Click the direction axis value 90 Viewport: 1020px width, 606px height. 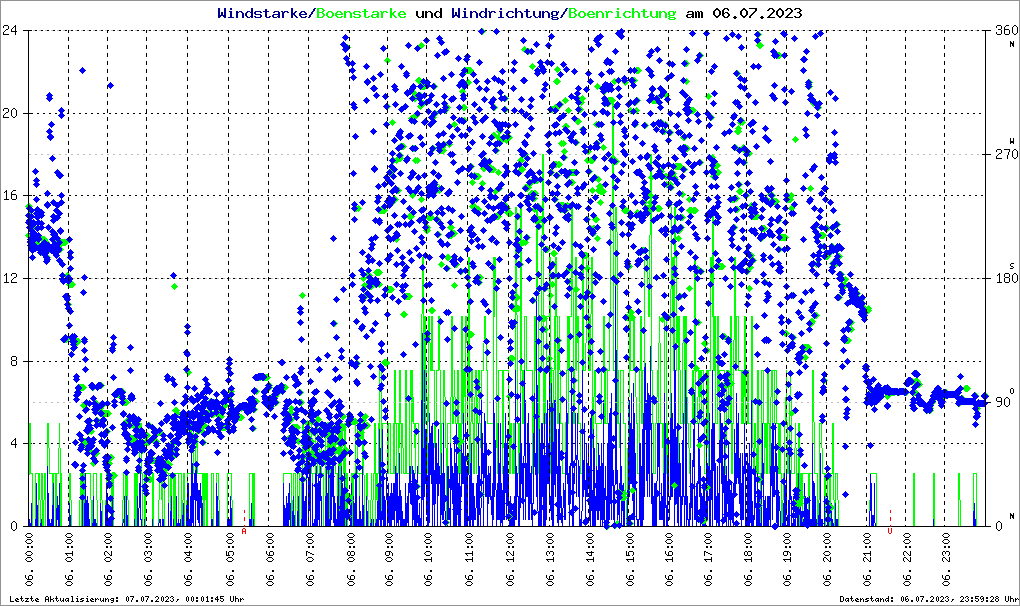click(1002, 402)
